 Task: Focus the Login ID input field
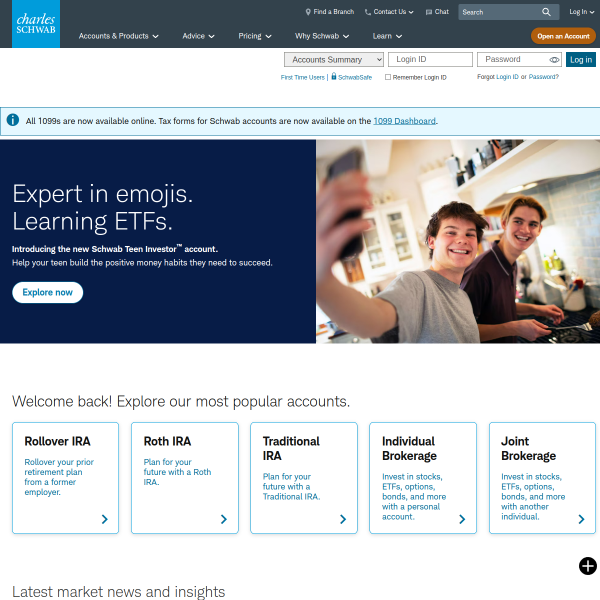click(430, 60)
